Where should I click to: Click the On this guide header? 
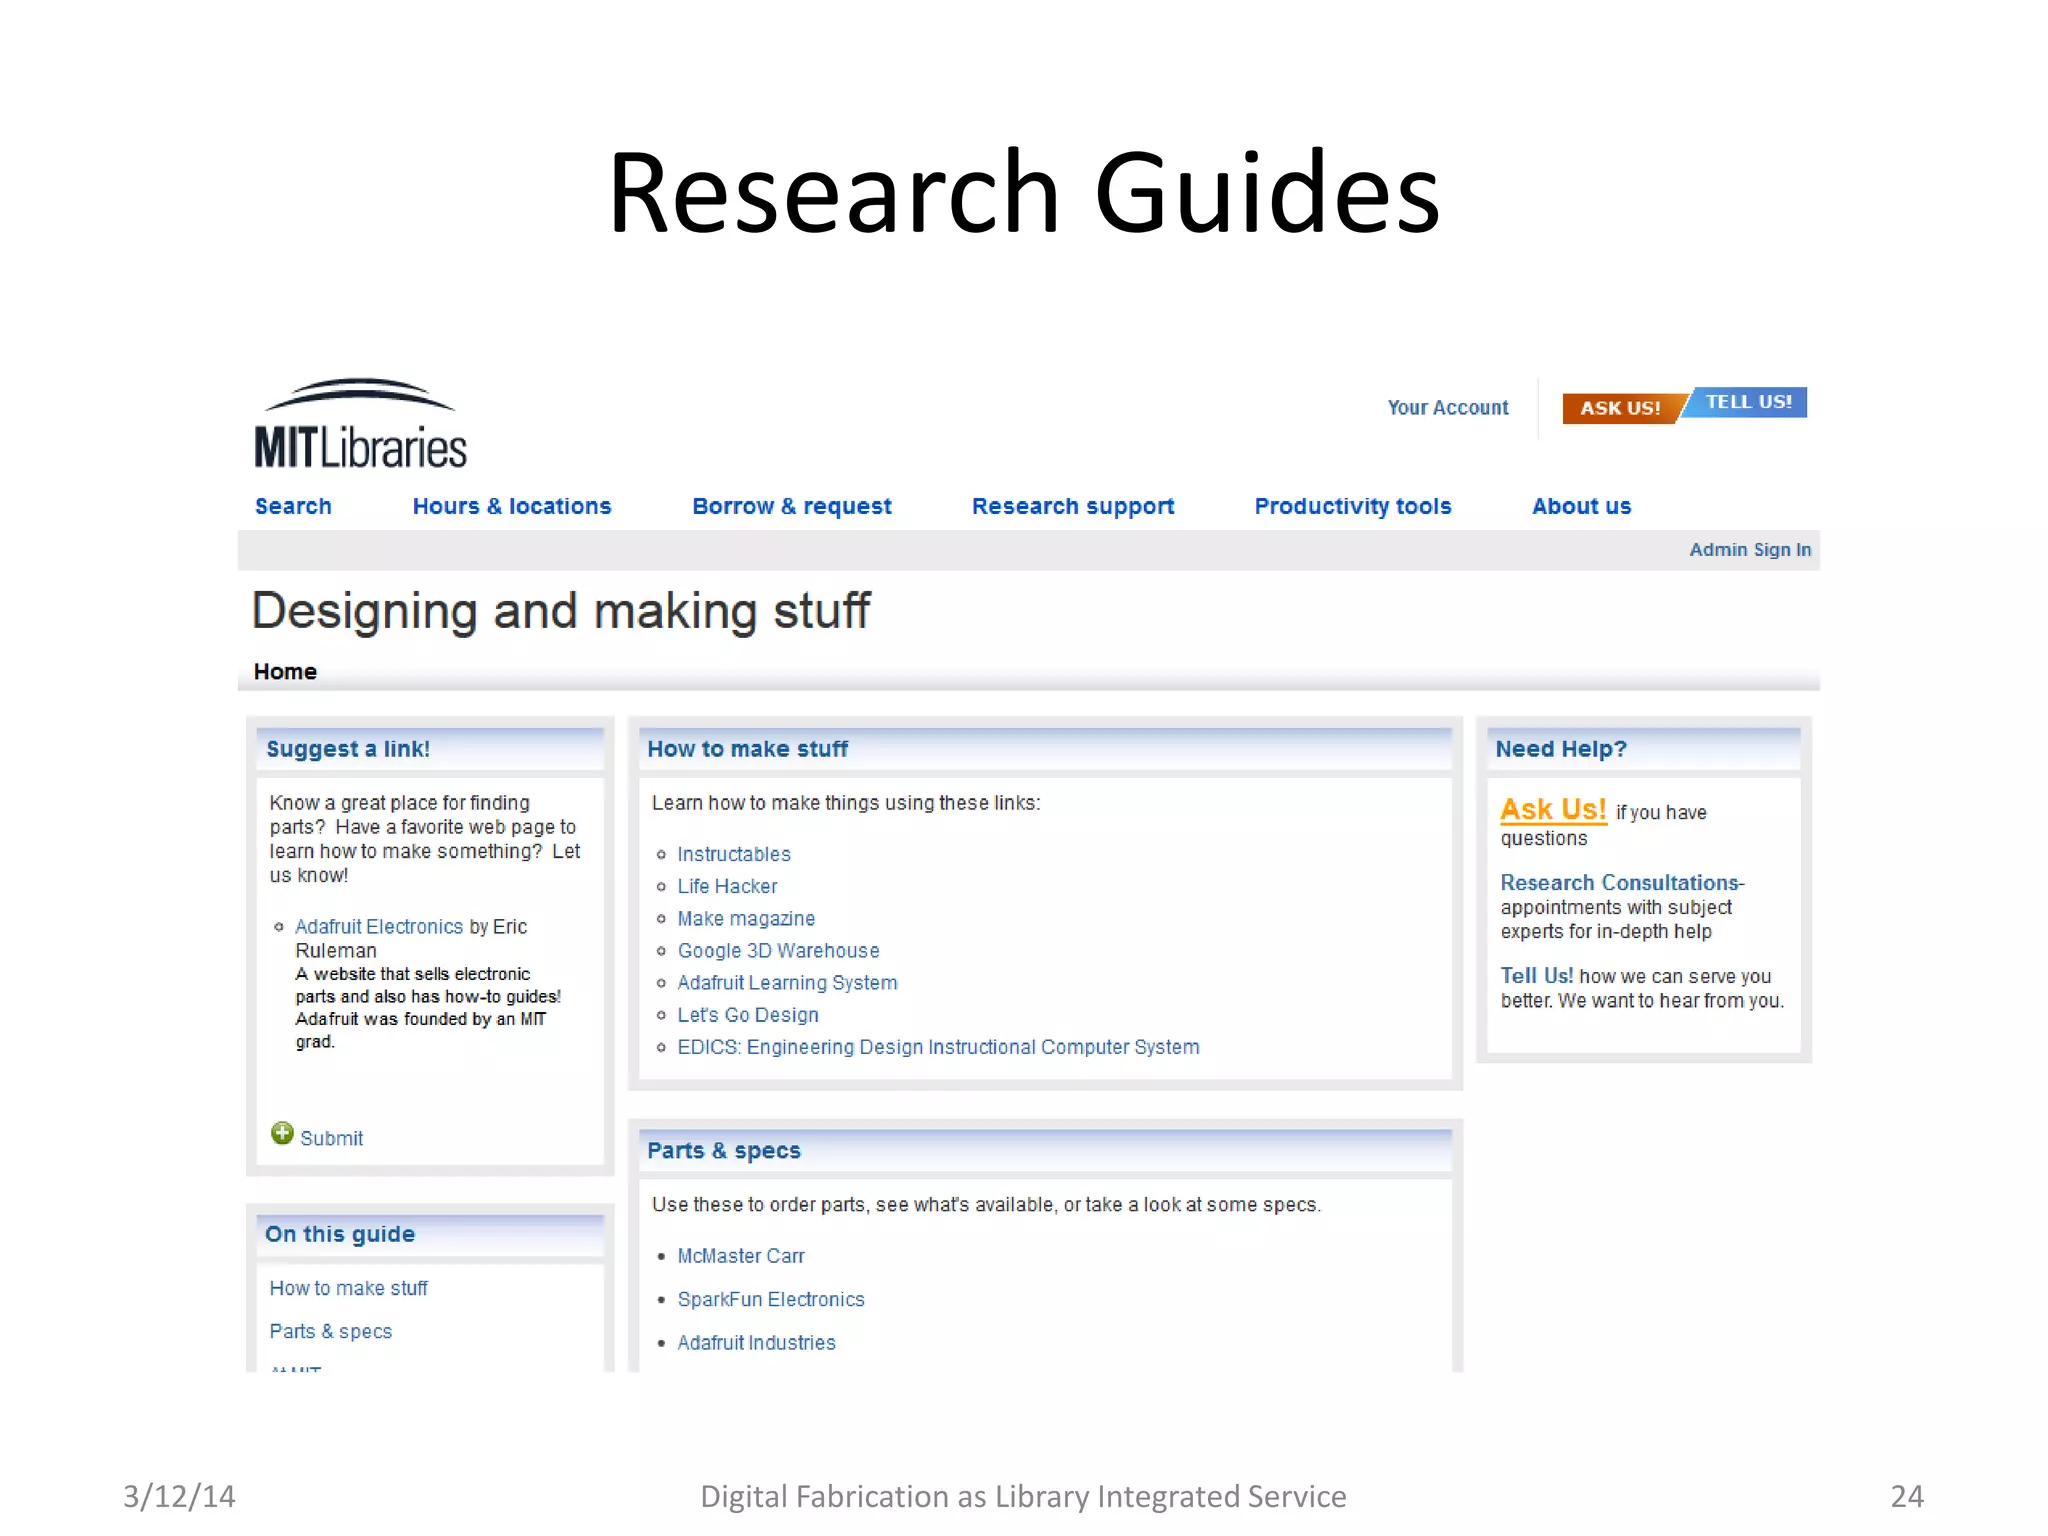430,1234
